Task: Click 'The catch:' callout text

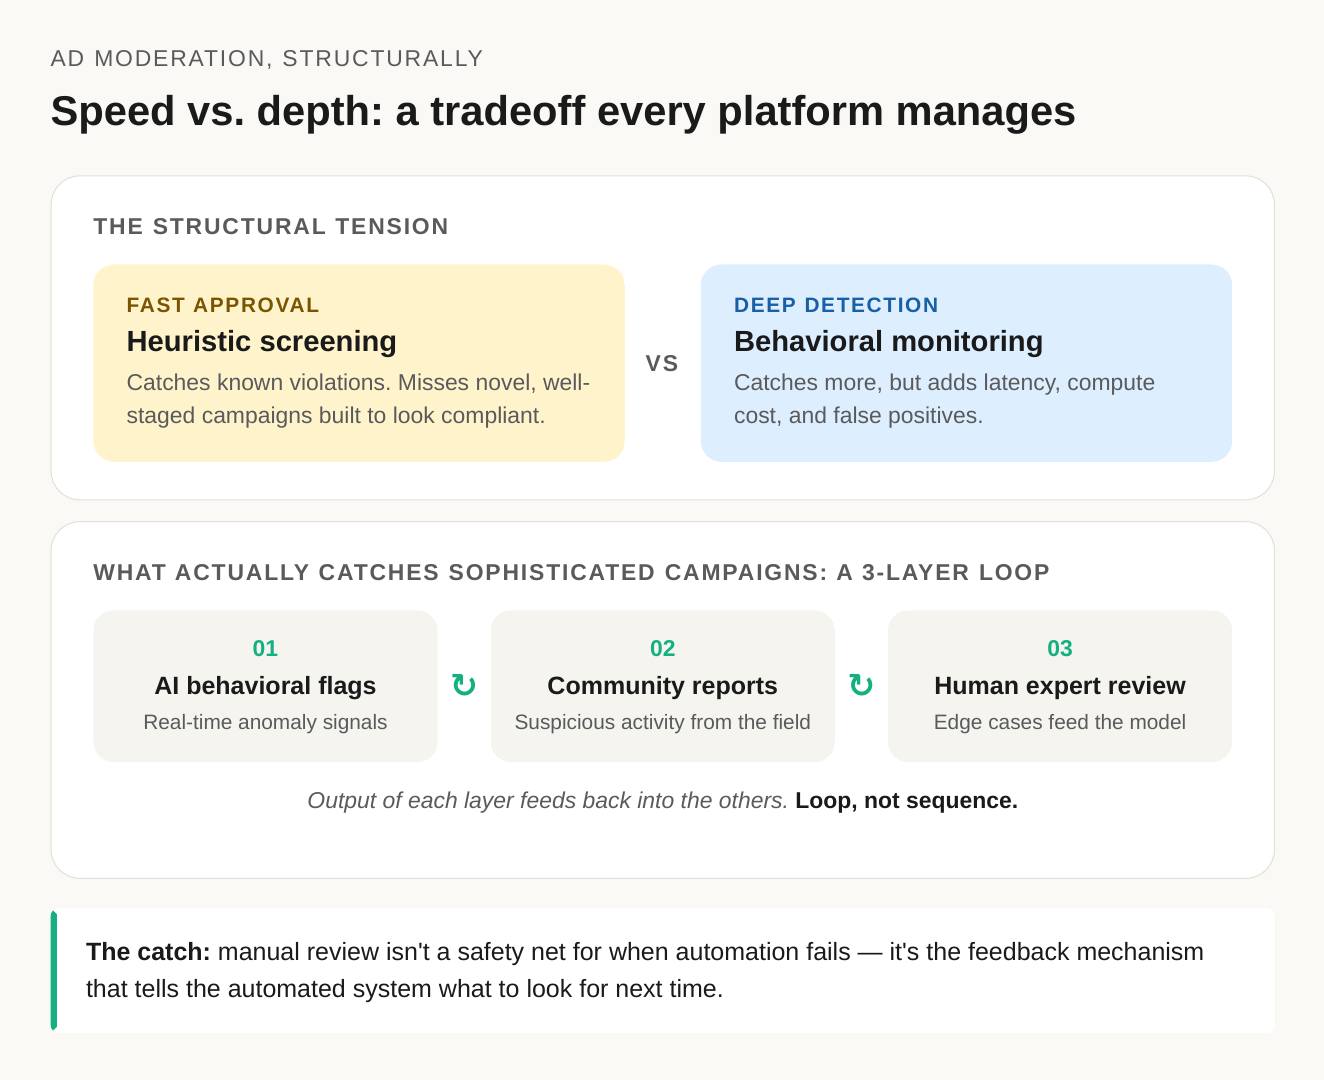Action: pyautogui.click(x=148, y=951)
